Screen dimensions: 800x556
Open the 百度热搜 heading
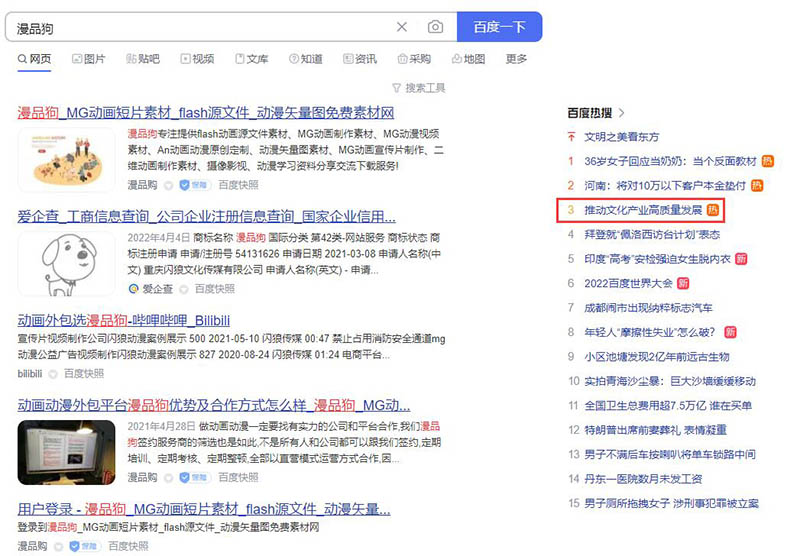589,113
